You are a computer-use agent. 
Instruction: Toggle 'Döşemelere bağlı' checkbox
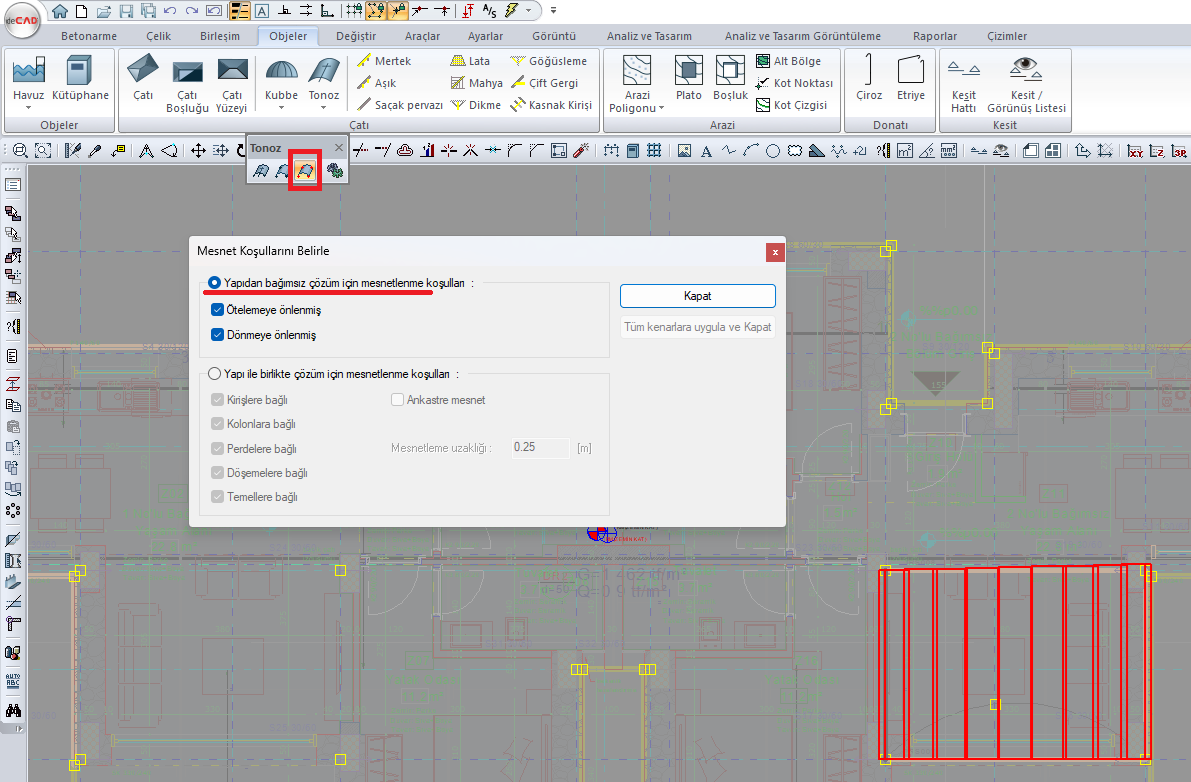[x=217, y=472]
